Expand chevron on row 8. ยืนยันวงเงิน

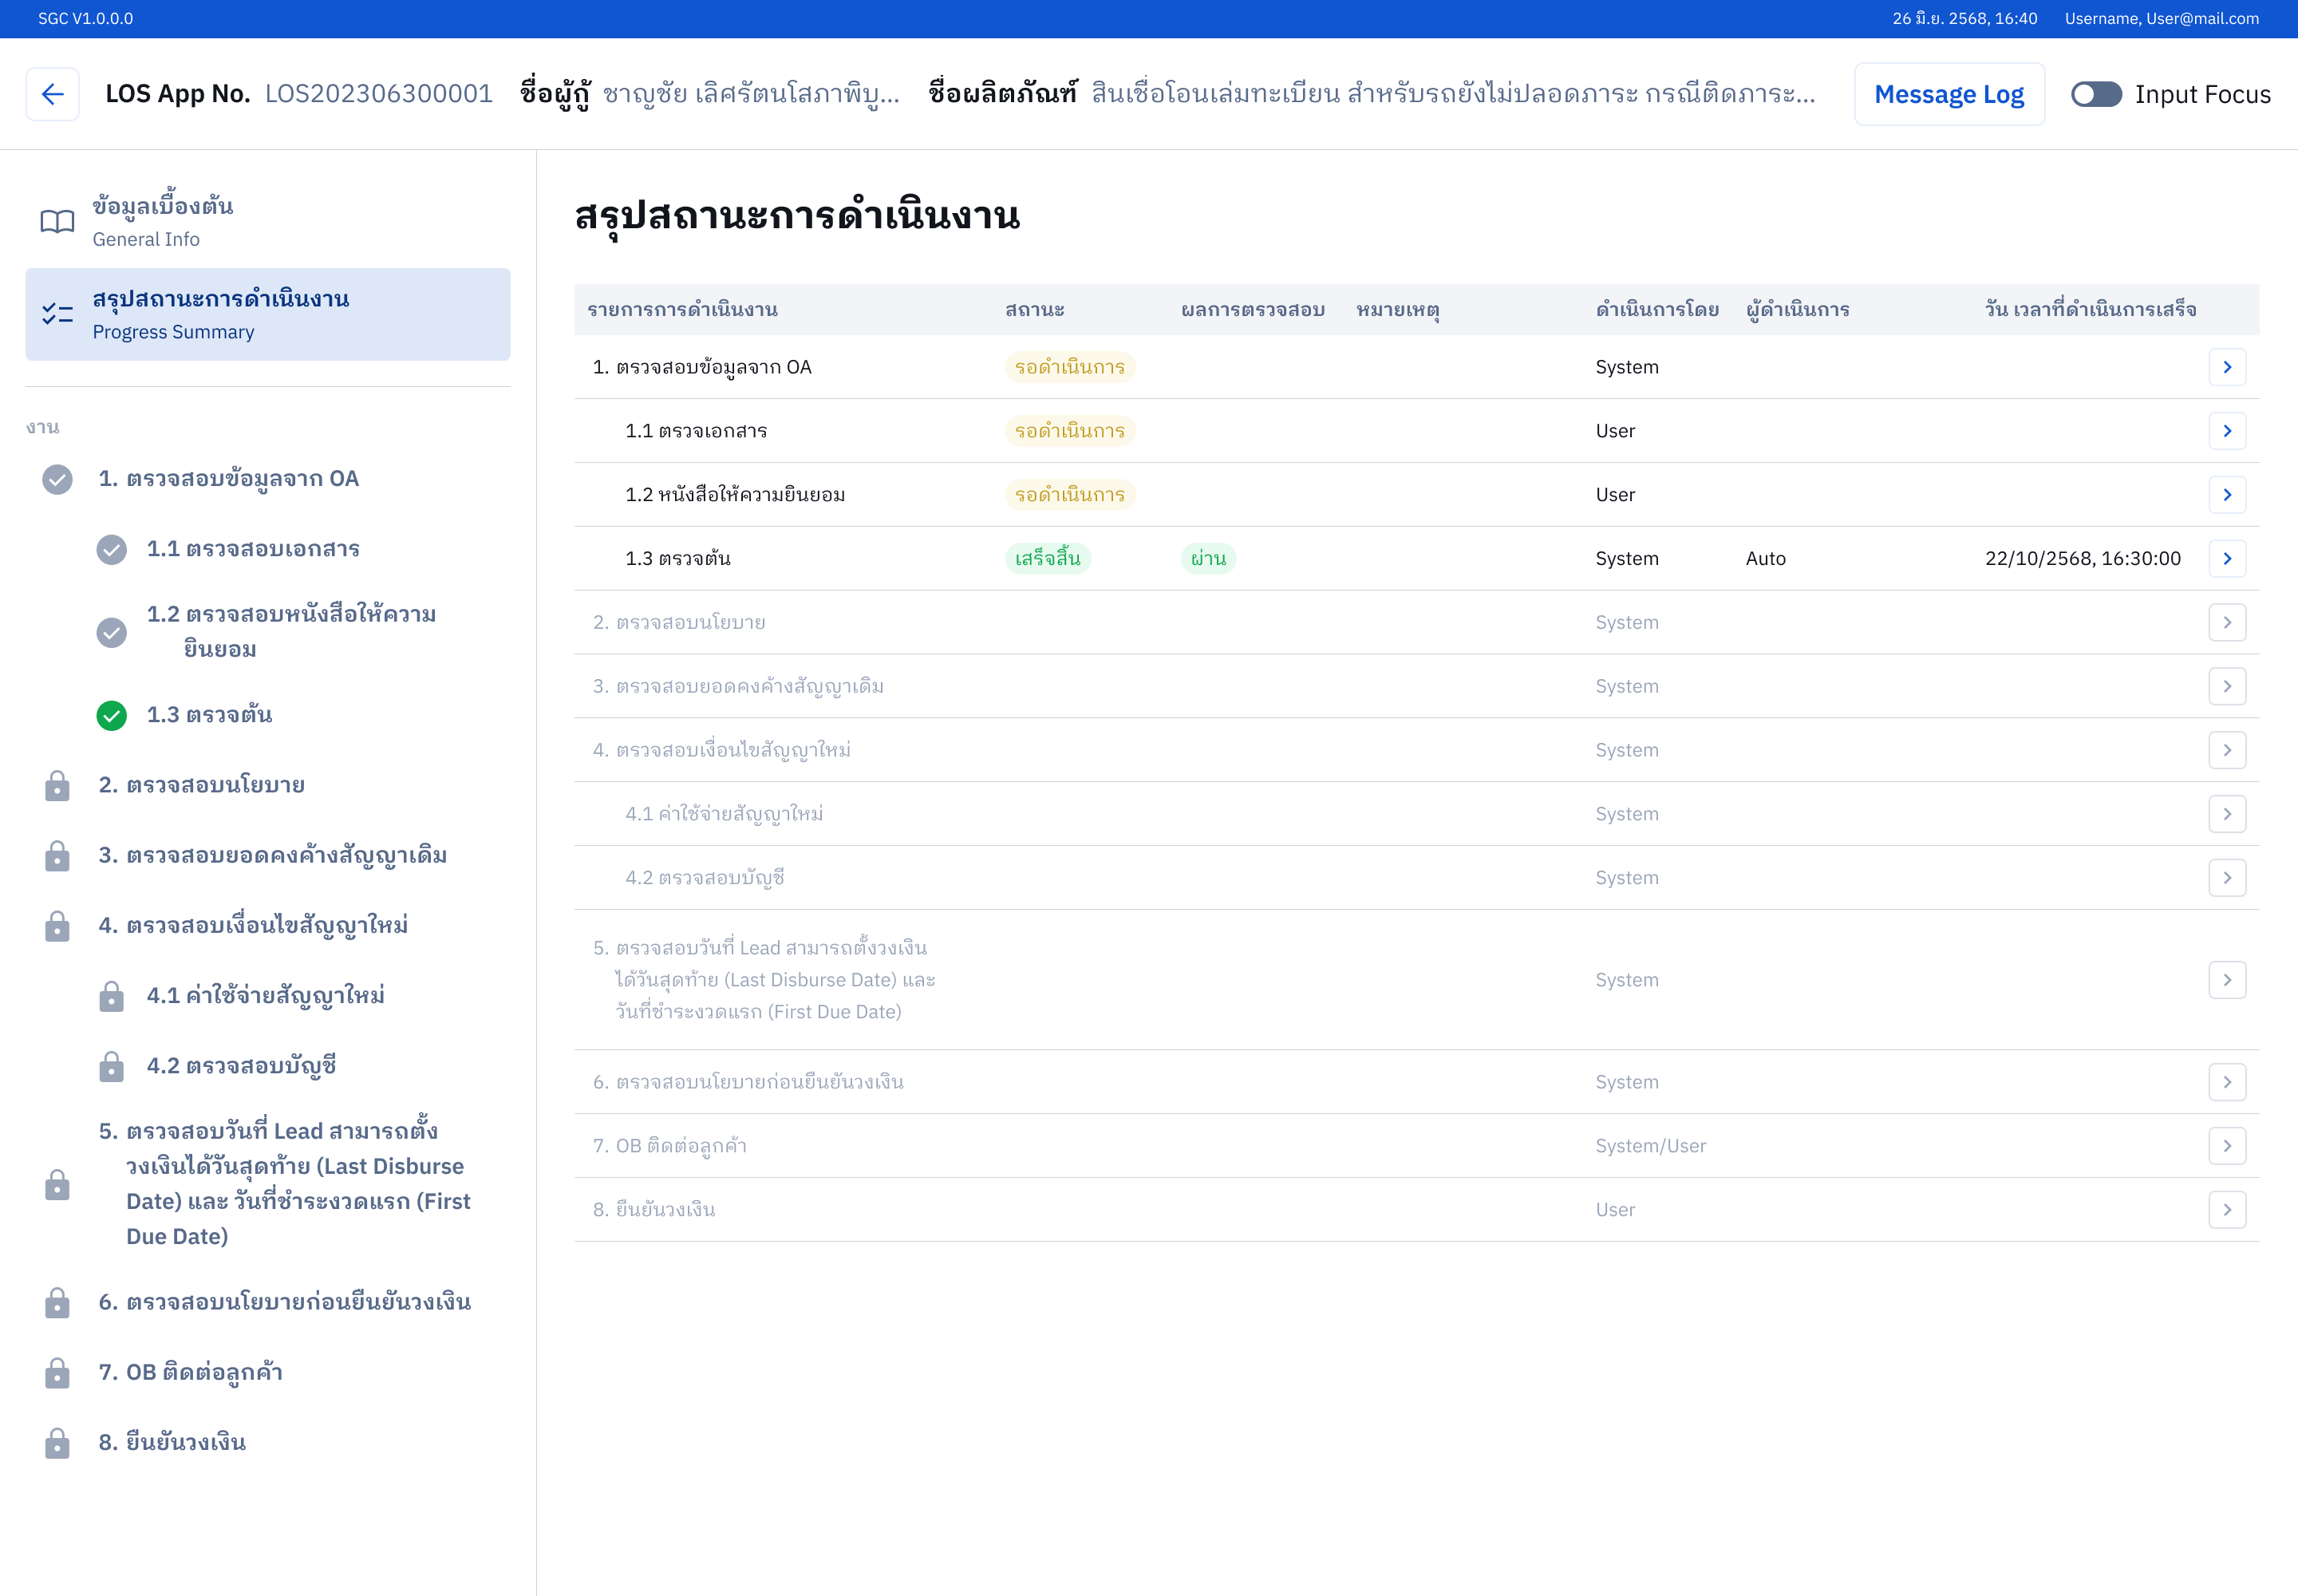(x=2226, y=1209)
